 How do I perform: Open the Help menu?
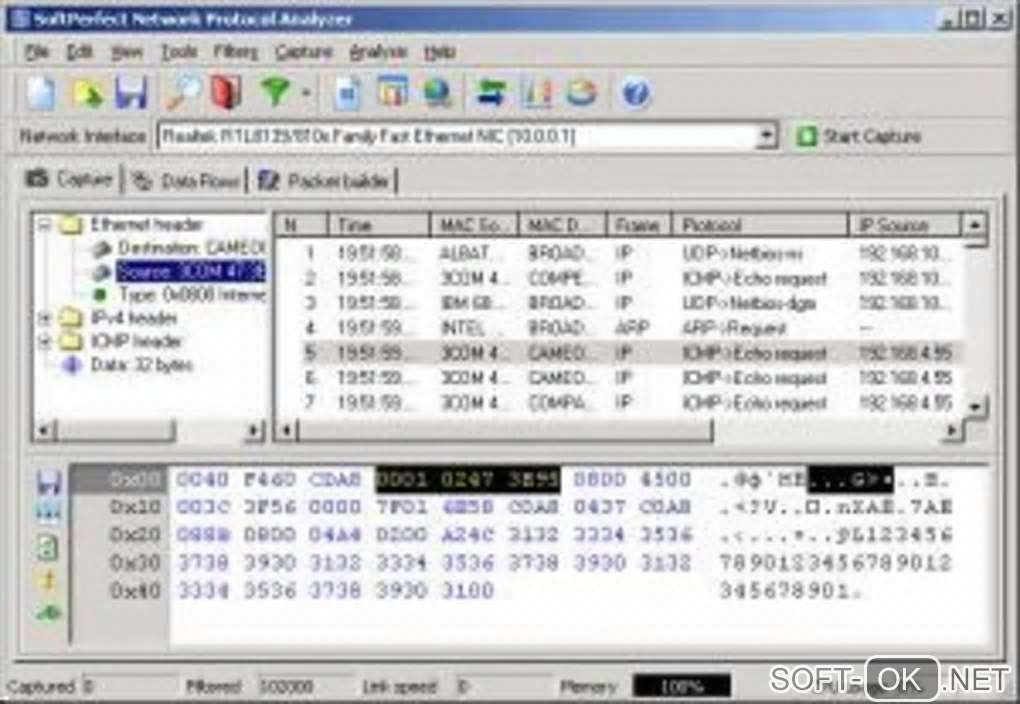click(440, 52)
